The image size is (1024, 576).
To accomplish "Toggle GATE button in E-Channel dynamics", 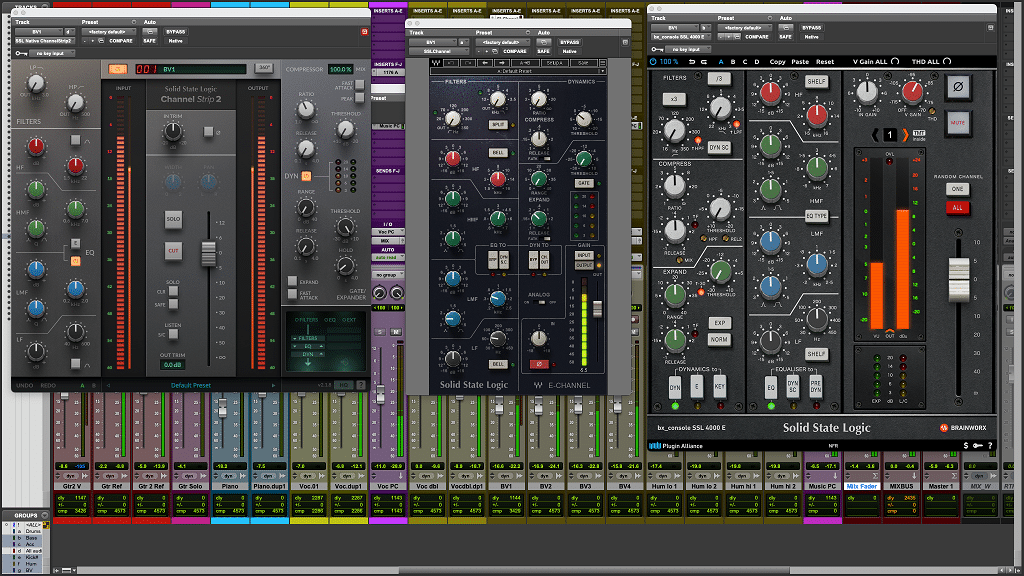I will [584, 184].
